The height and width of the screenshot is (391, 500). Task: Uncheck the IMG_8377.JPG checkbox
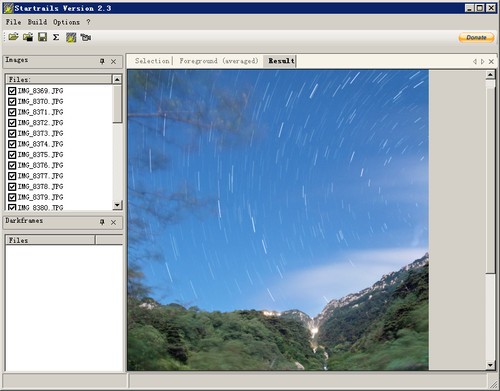[x=12, y=176]
